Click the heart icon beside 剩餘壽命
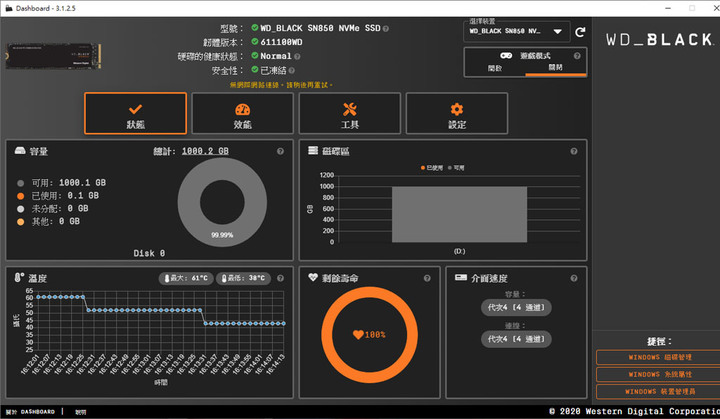Viewport: 720px width, 419px height. coord(313,277)
